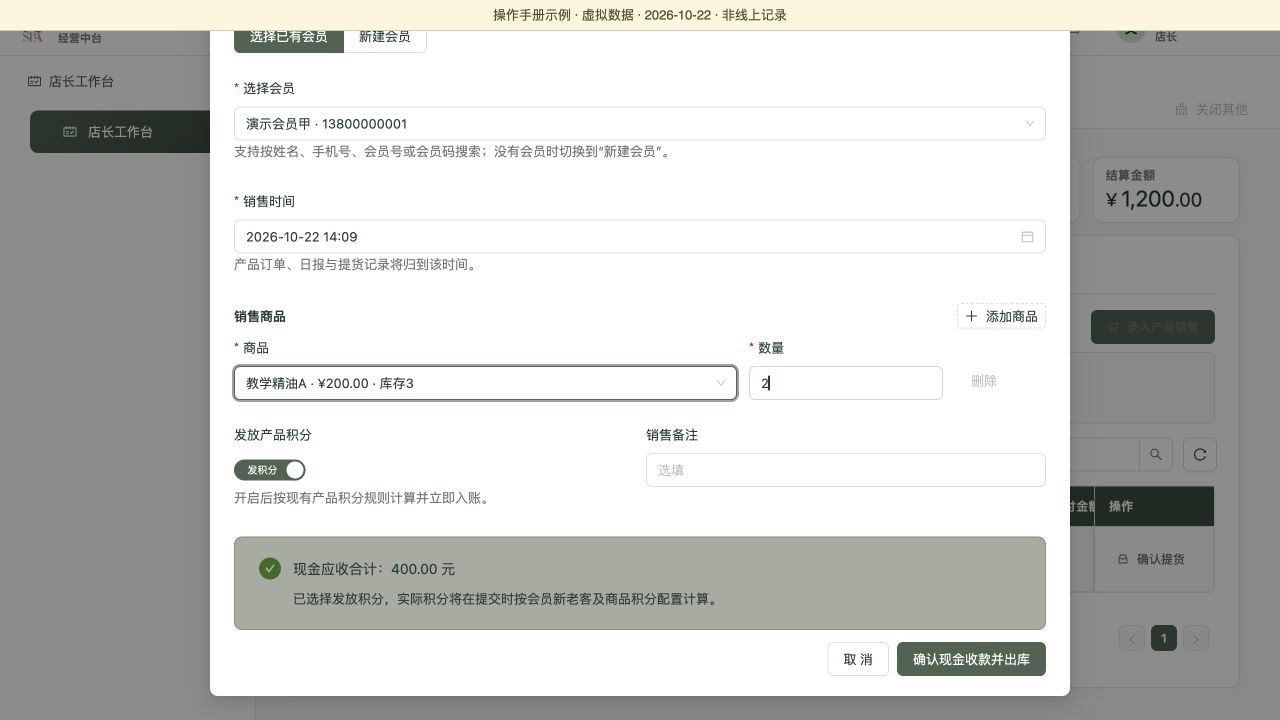Select page 1 in pagination
Viewport: 1280px width, 720px height.
(x=1164, y=638)
